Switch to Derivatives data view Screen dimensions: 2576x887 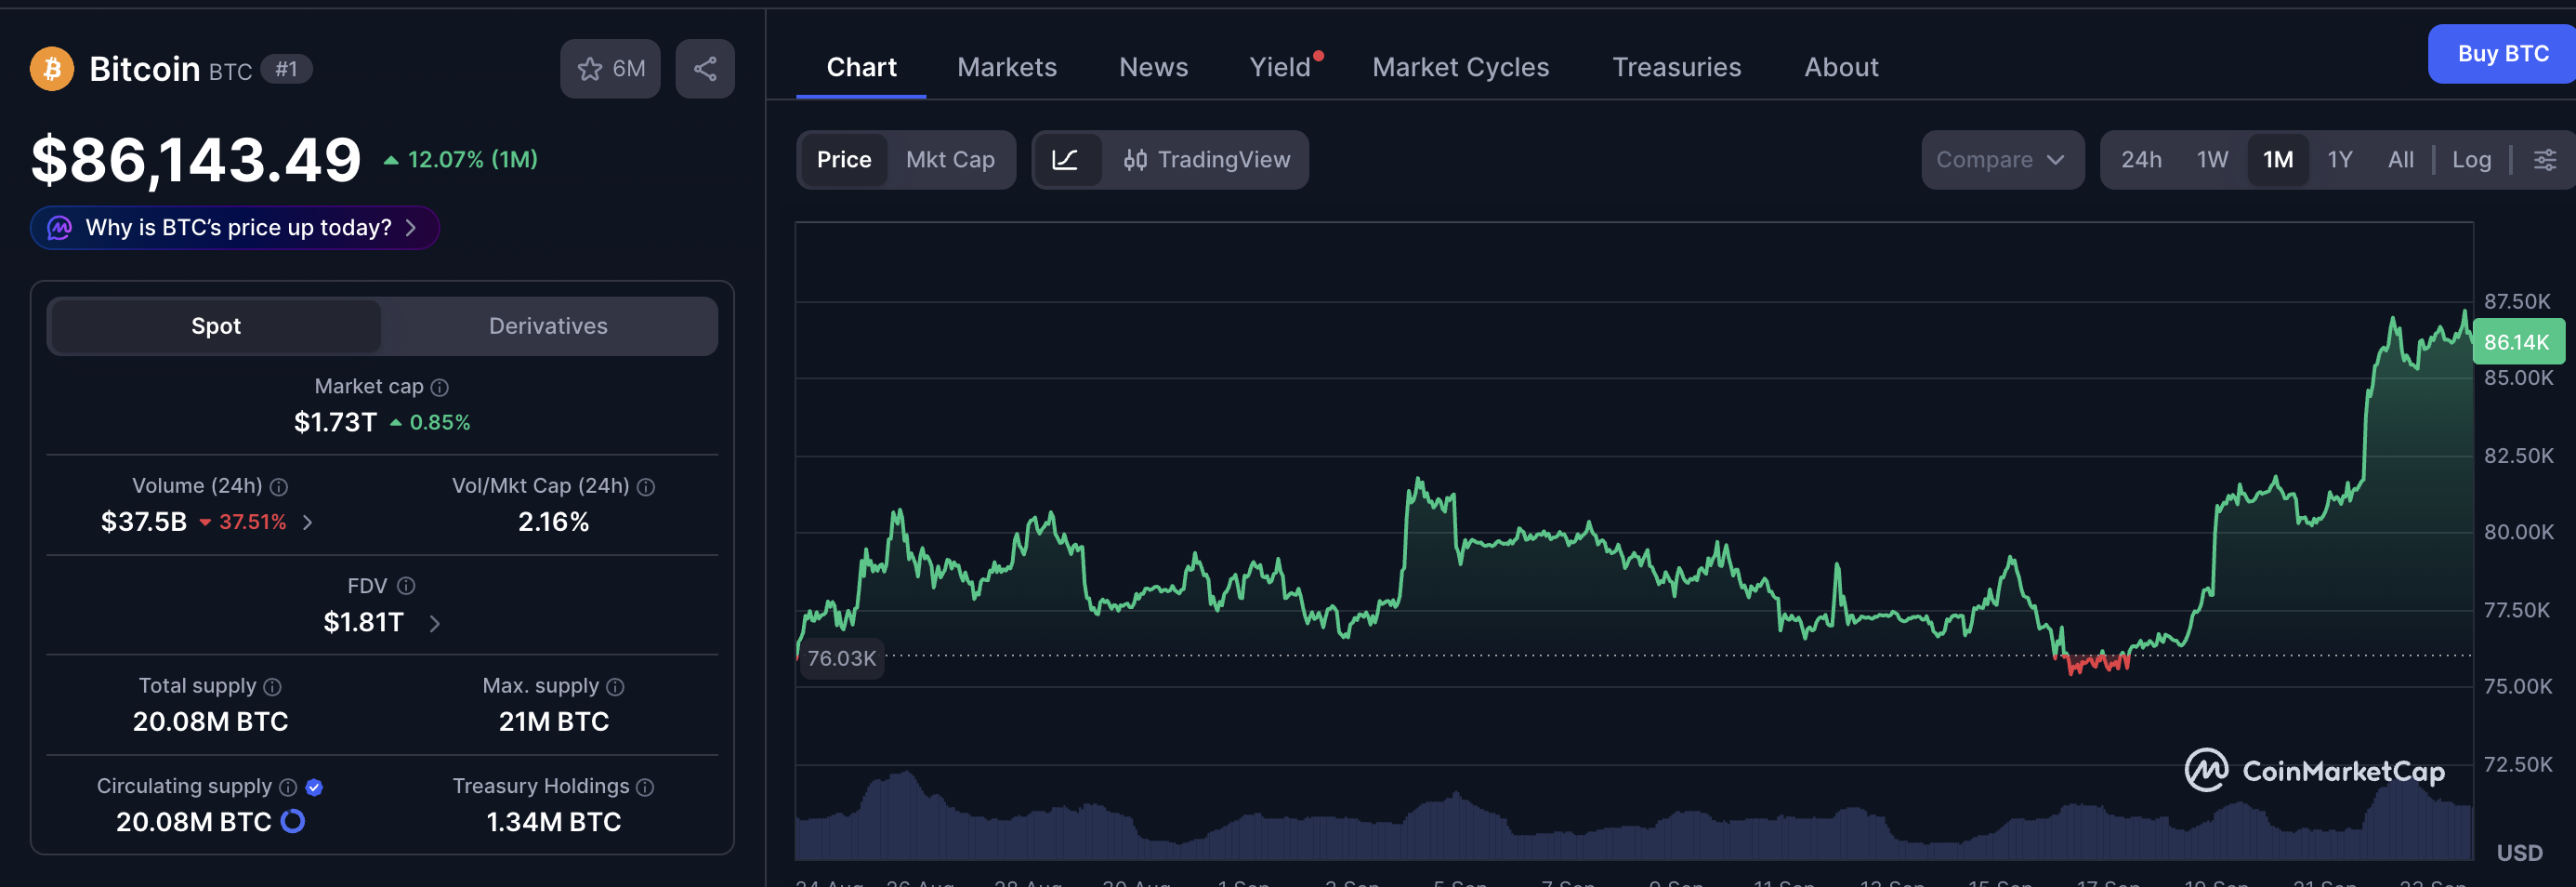pyautogui.click(x=548, y=326)
